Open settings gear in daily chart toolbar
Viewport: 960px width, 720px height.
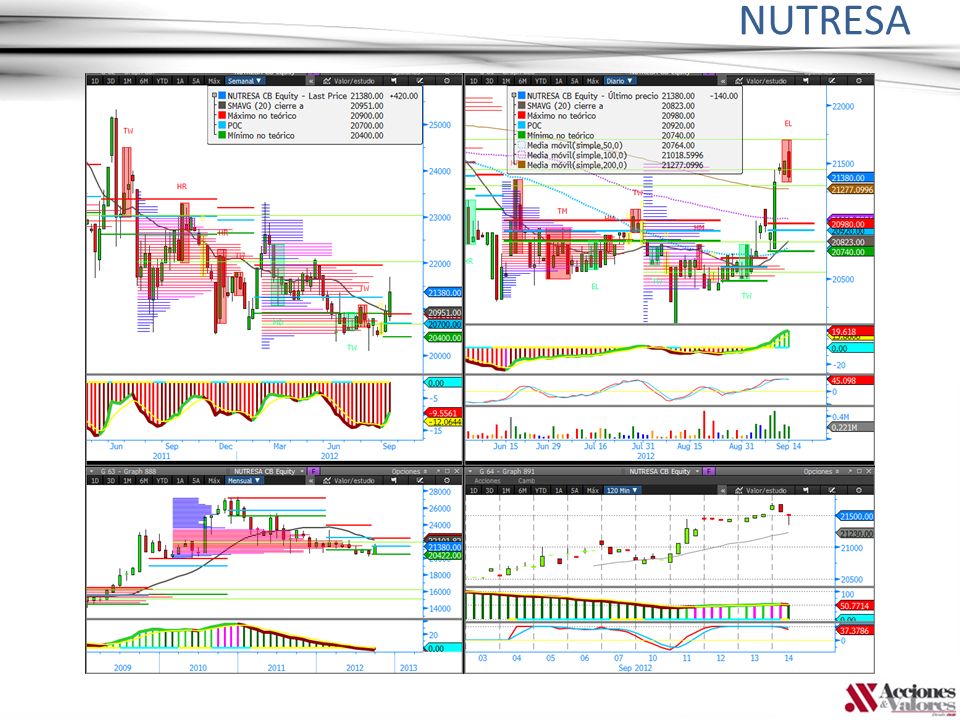(x=858, y=81)
